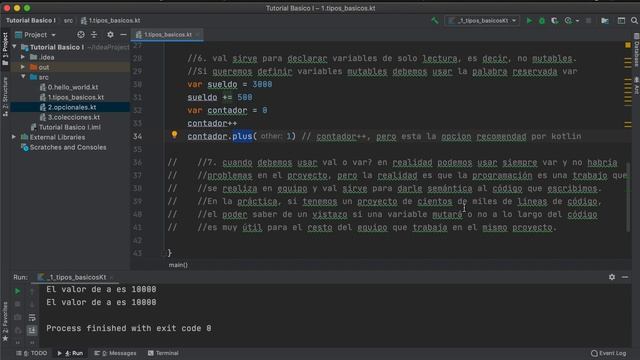Rerun the program in the Run panel
Viewport: 640px width, 360px height.
coord(18,291)
